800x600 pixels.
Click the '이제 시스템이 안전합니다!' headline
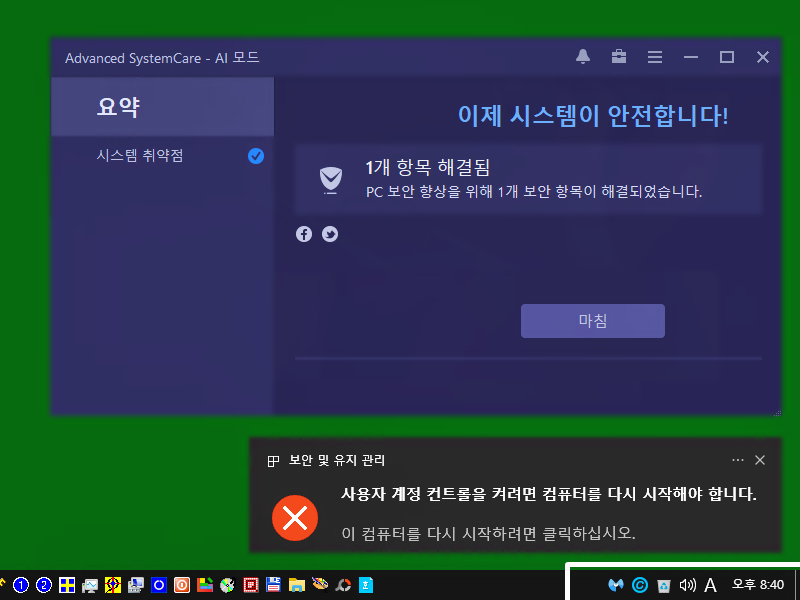pyautogui.click(x=593, y=116)
